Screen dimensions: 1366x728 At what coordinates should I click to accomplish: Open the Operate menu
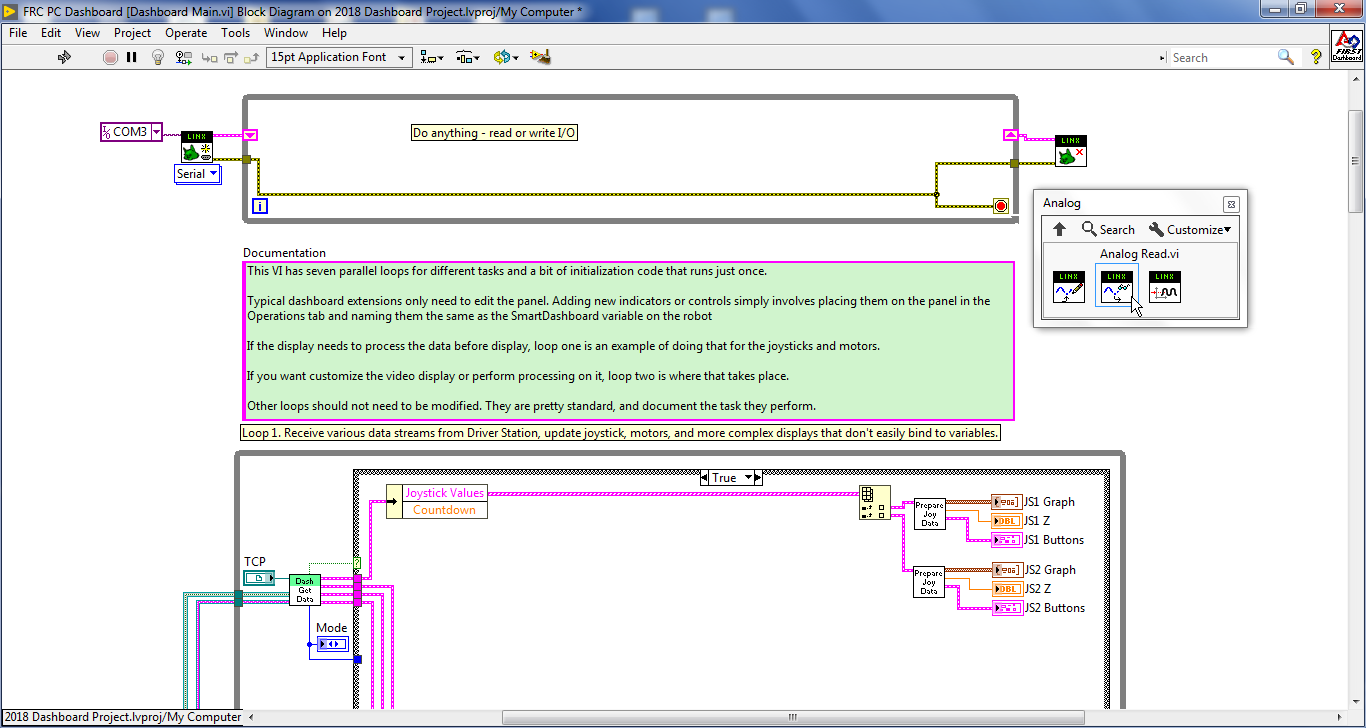point(186,32)
